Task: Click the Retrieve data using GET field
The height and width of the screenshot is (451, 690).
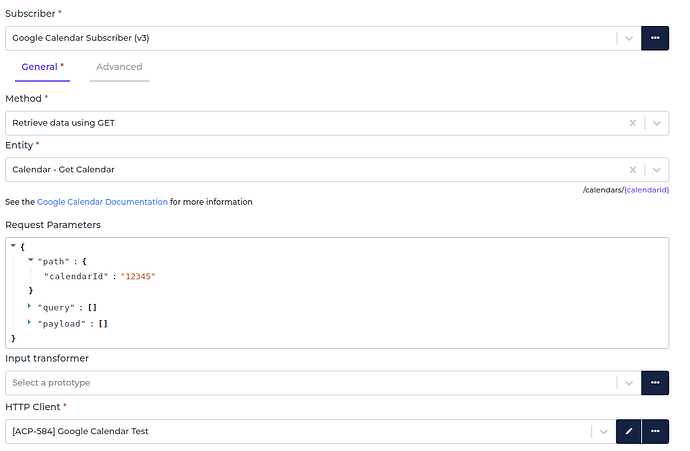Action: coord(337,123)
